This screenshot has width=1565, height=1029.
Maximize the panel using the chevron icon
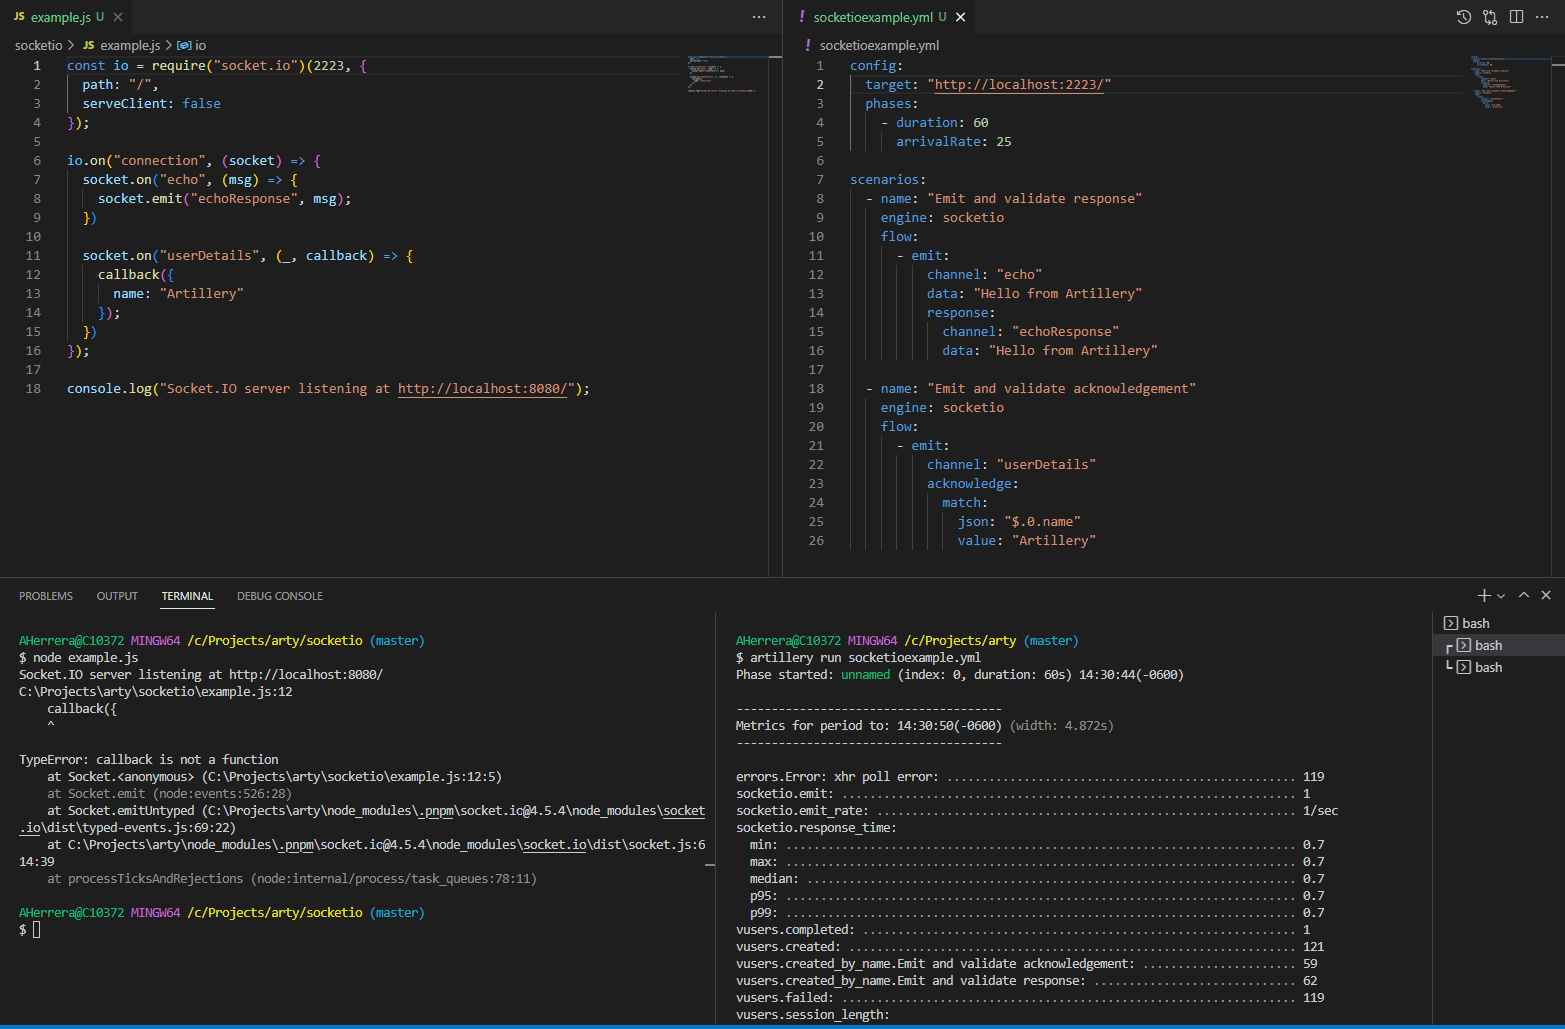(x=1523, y=594)
